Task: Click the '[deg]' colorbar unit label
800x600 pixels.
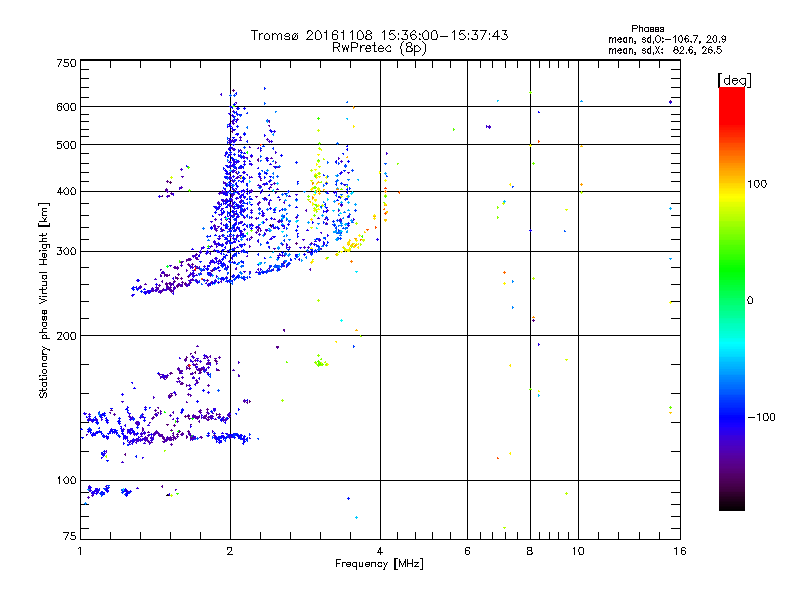Action: (734, 81)
